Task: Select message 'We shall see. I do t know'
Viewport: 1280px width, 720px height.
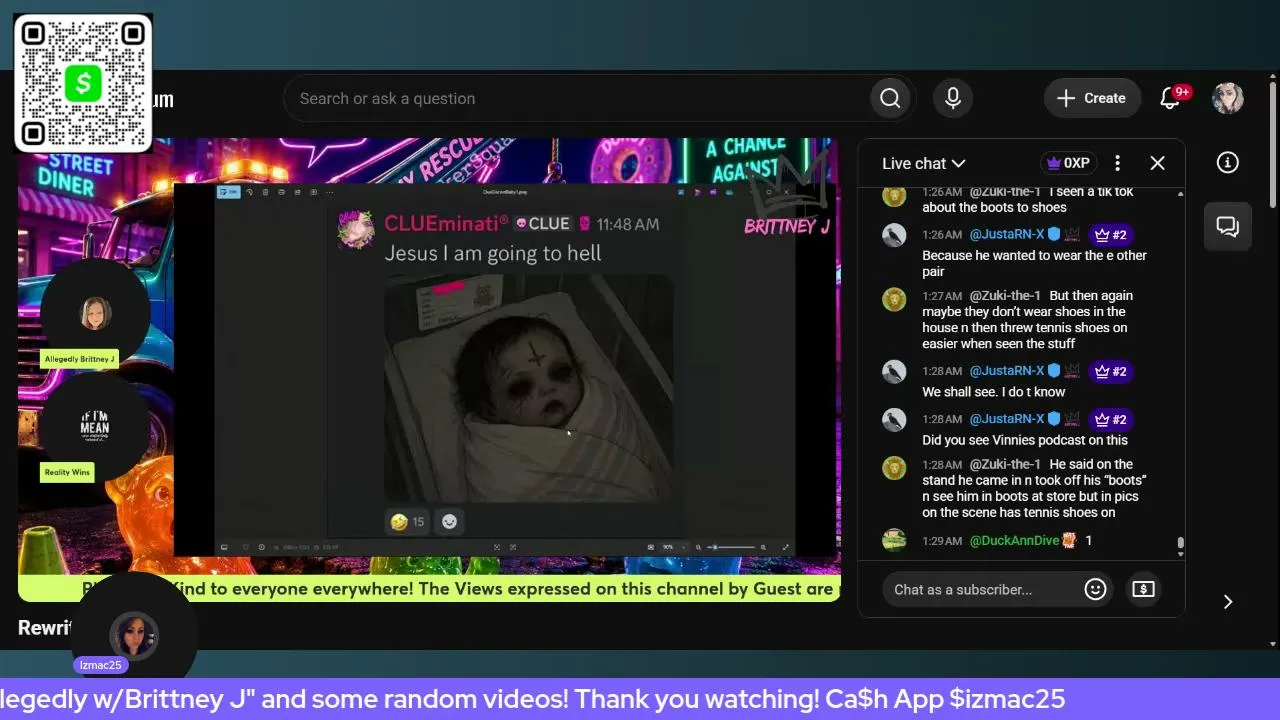Action: [994, 392]
